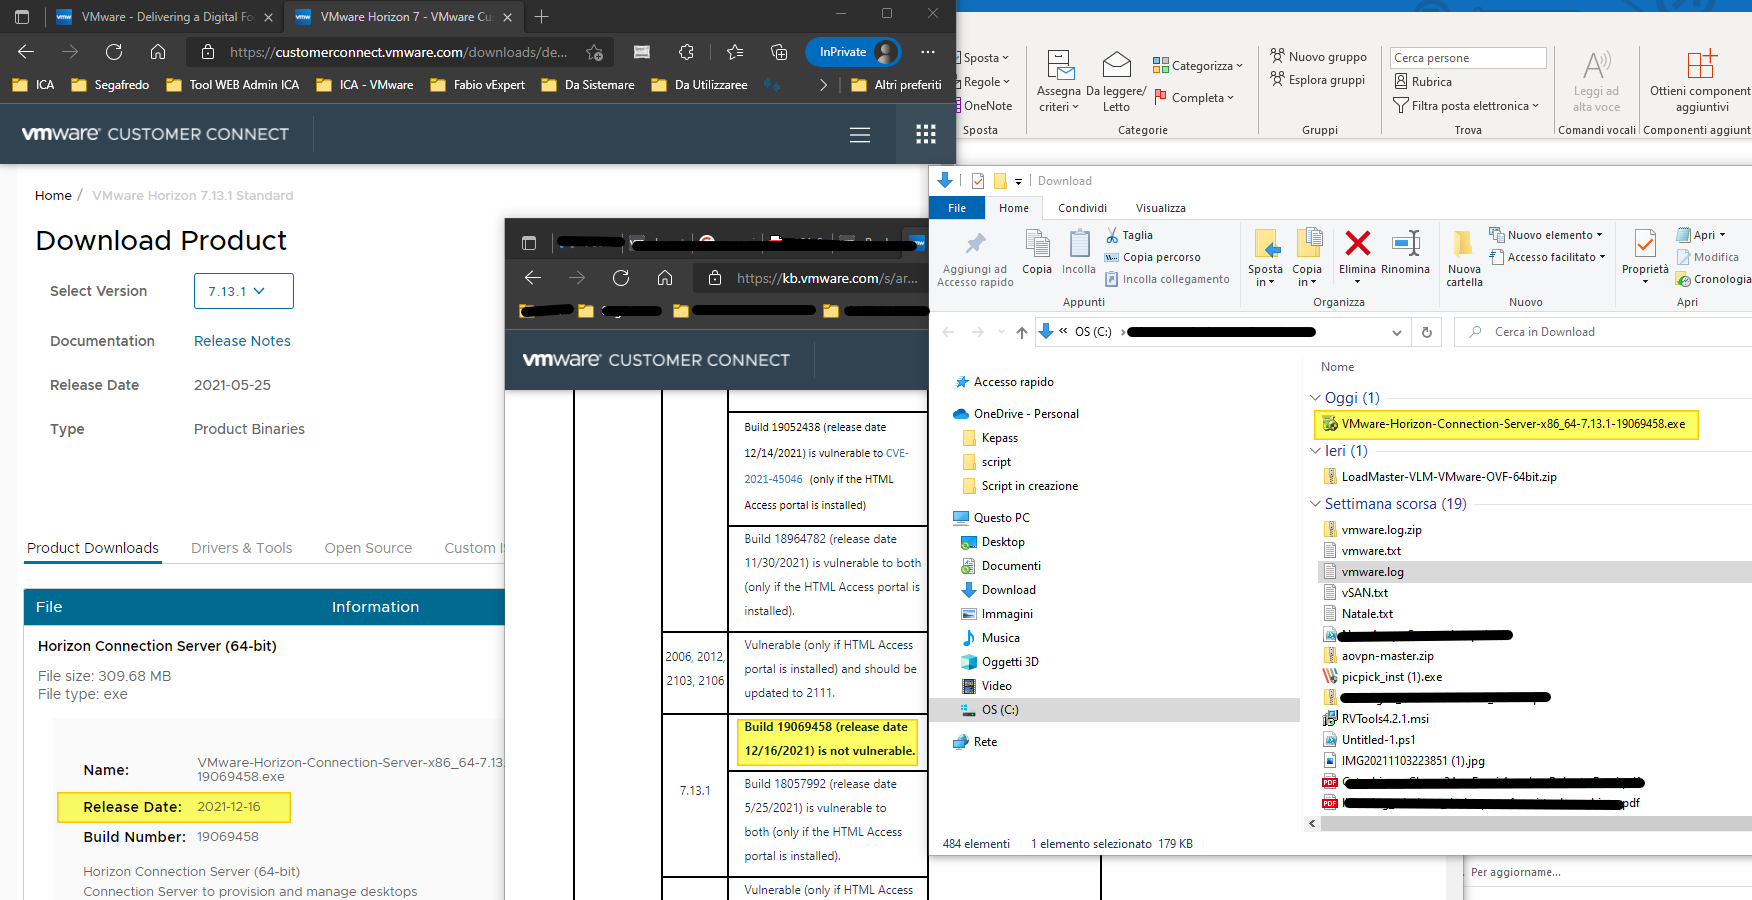This screenshot has height=900, width=1752.
Task: Click Proprietà icon in Explorer ribbon
Action: point(1645,256)
